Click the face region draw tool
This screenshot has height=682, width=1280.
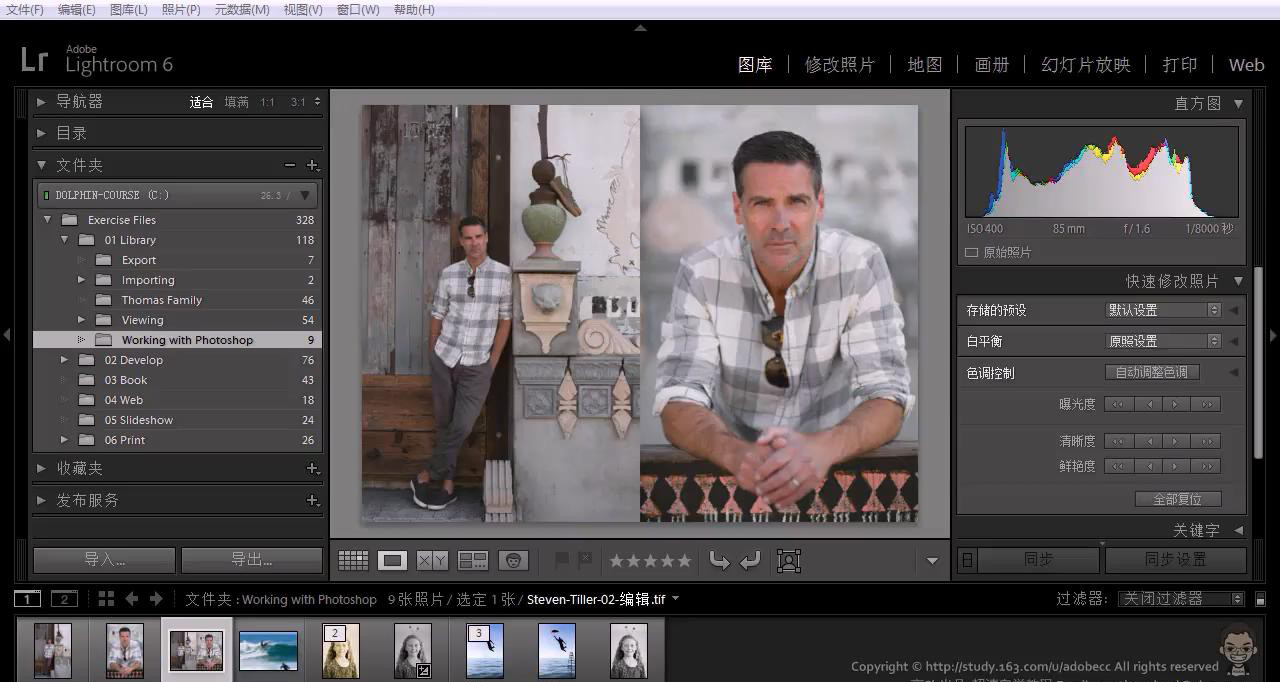(x=789, y=561)
